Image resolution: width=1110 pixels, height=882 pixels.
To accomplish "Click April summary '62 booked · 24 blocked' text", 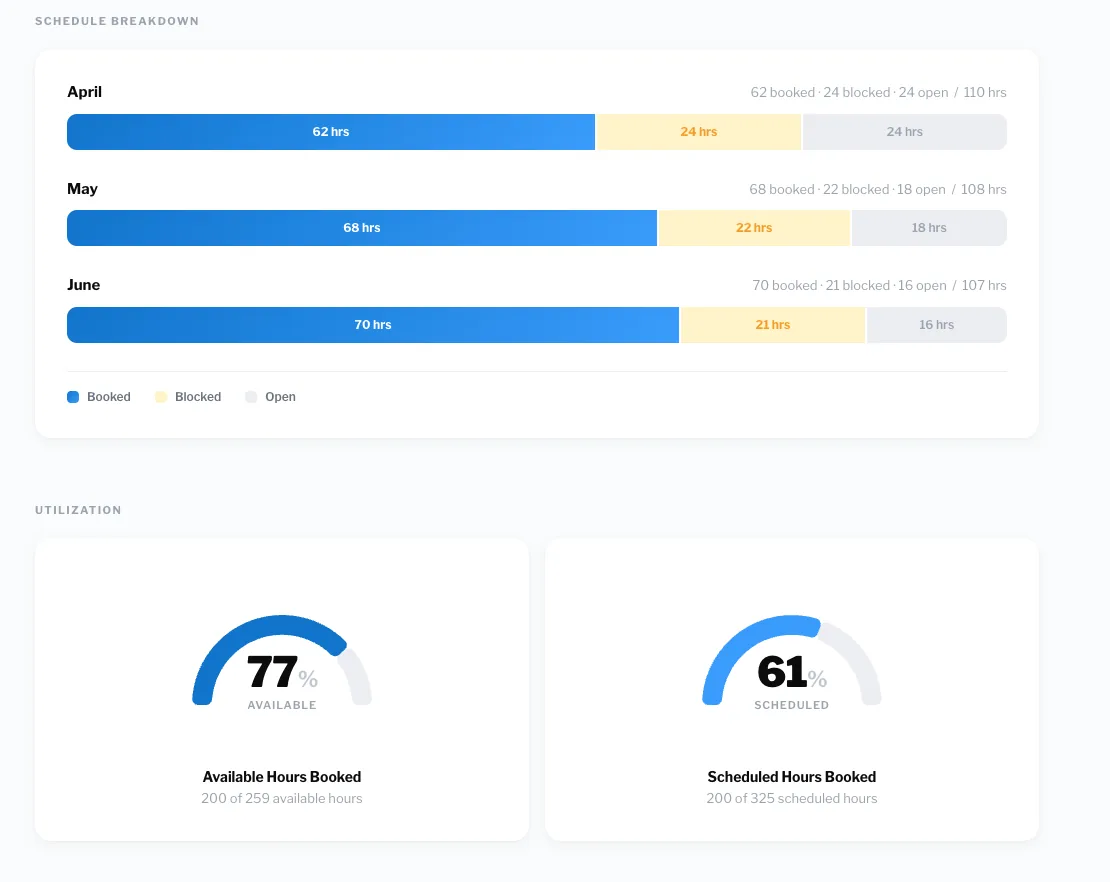I will coord(820,93).
